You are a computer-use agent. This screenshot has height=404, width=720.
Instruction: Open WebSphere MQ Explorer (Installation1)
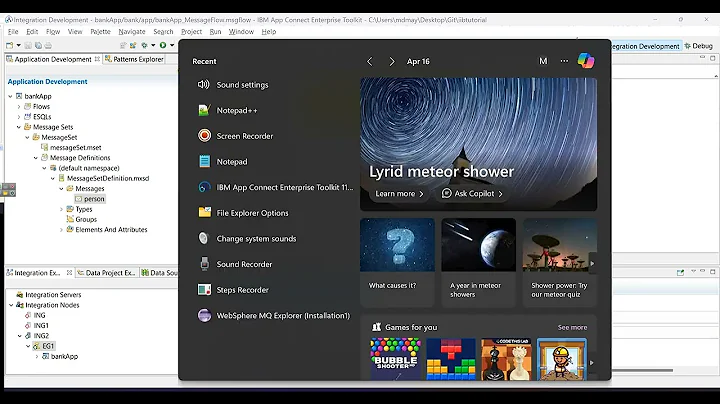coord(274,315)
